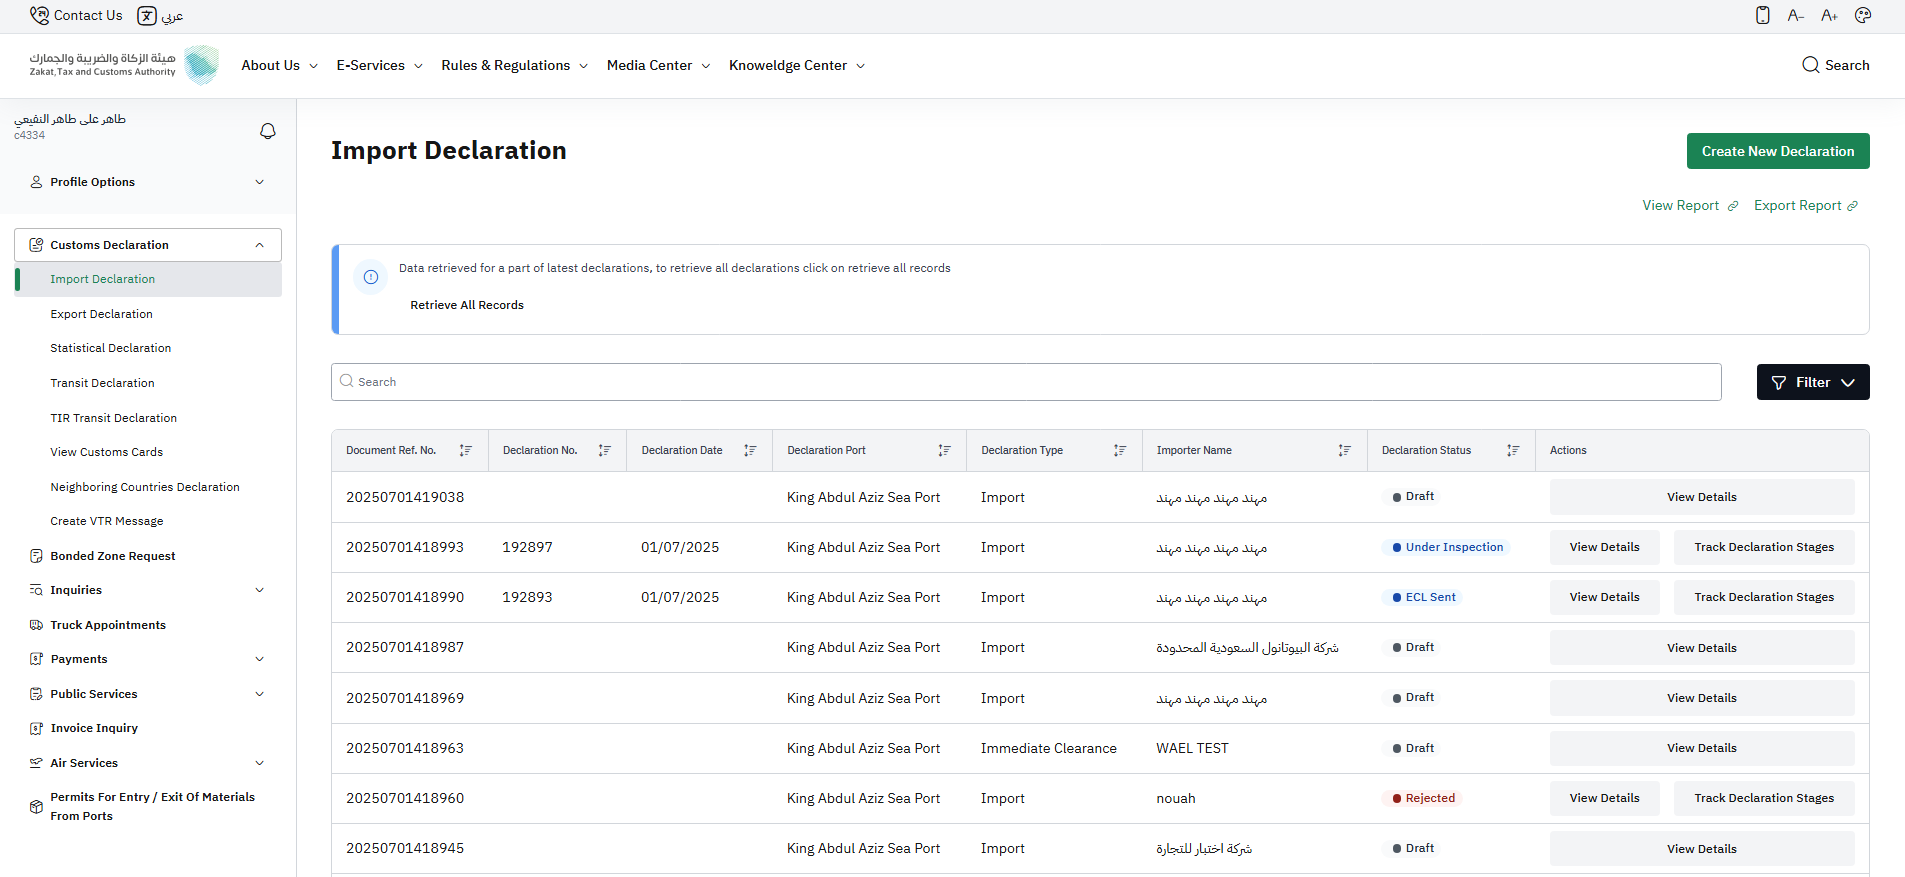Open Neighboring Countries Declaration page
Screen dimensions: 1905x877
[x=145, y=487]
